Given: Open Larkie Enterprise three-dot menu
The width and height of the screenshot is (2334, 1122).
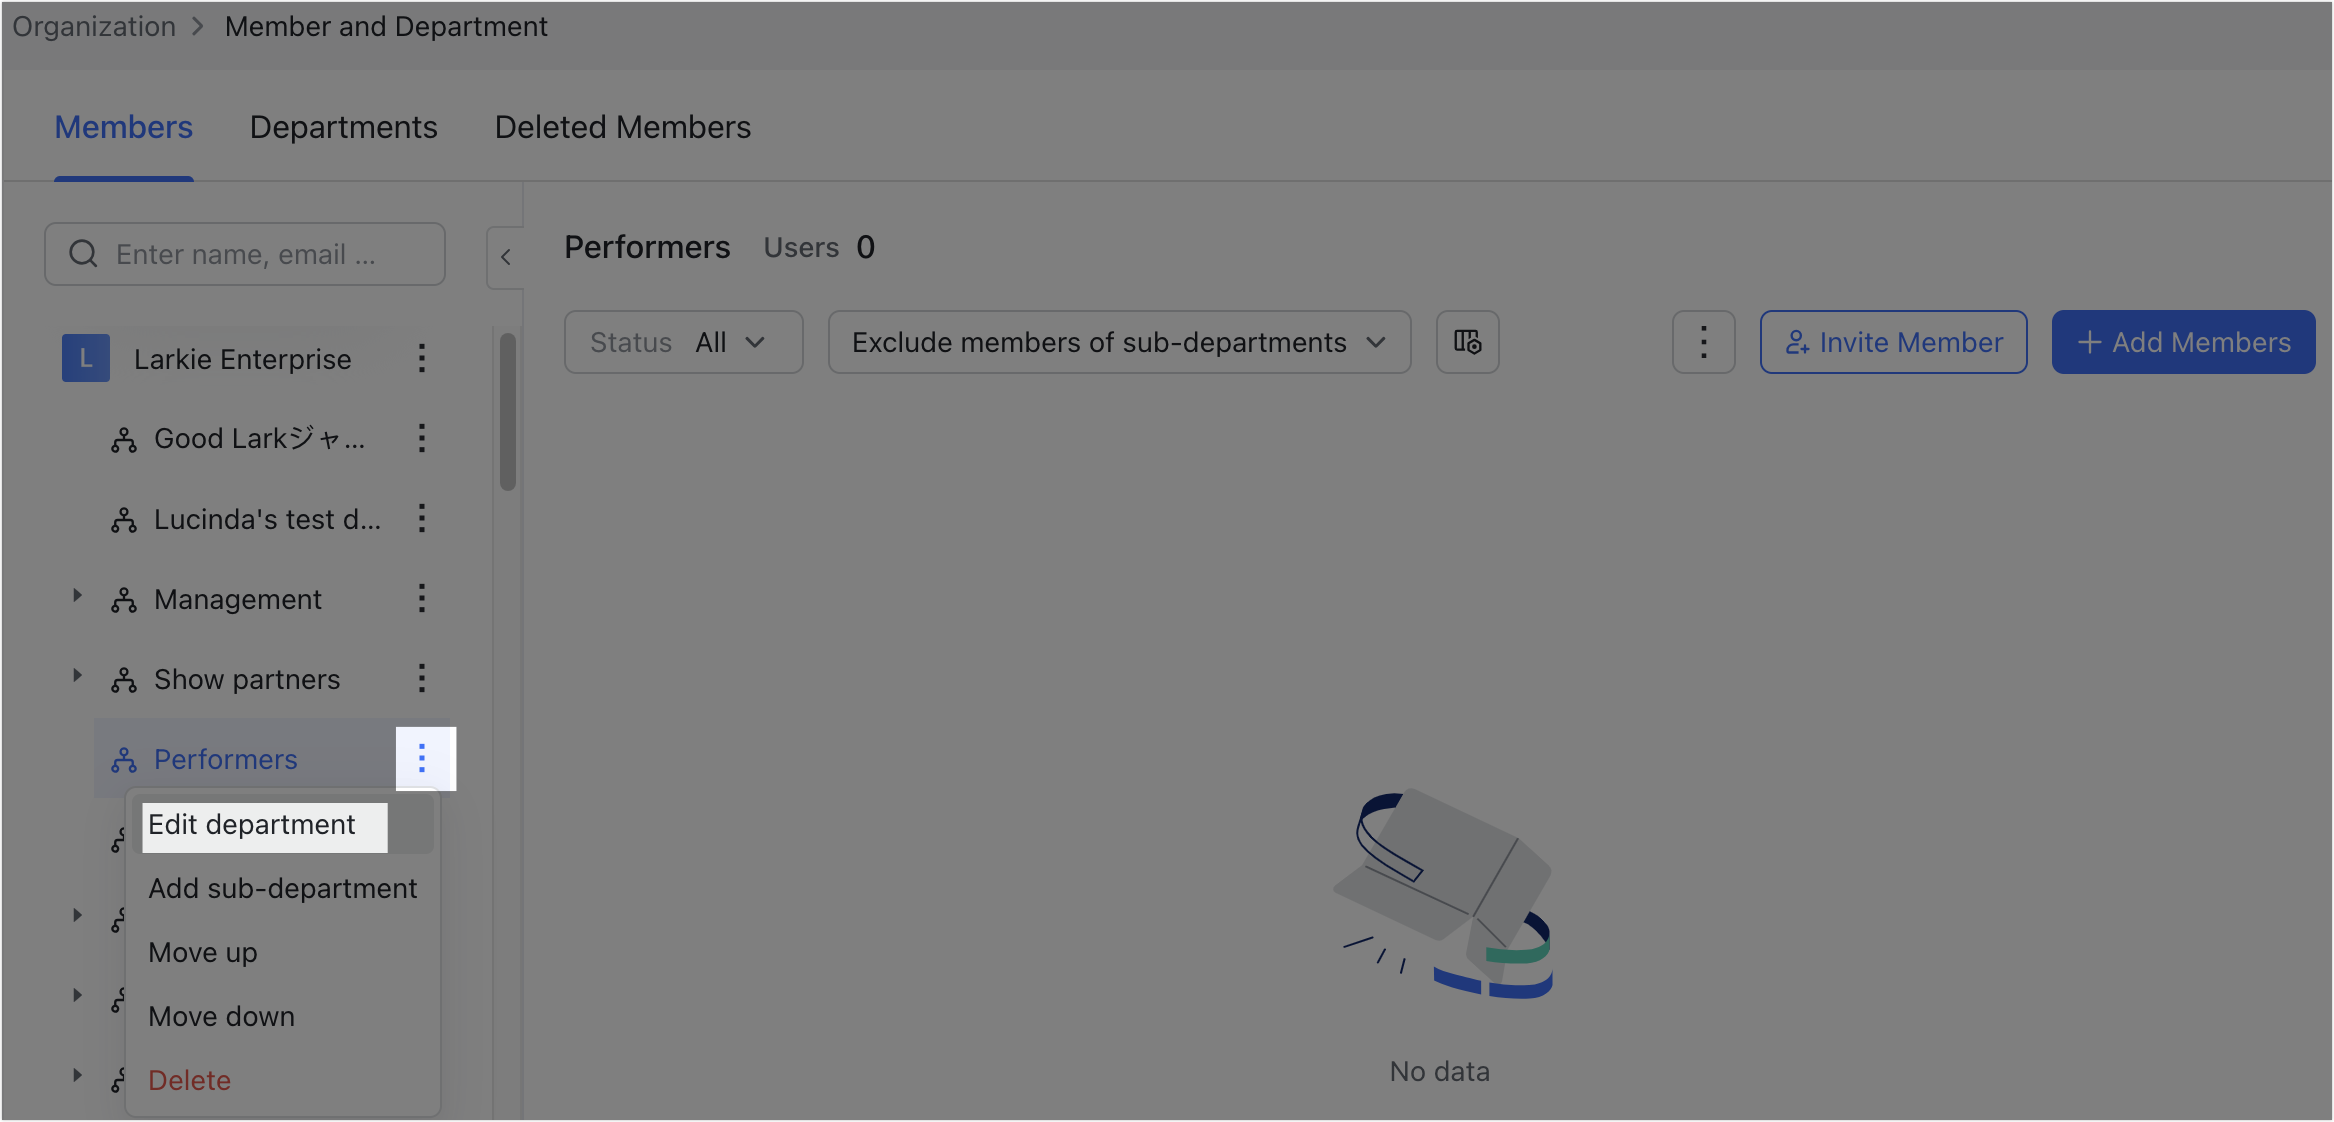Looking at the screenshot, I should pos(422,358).
